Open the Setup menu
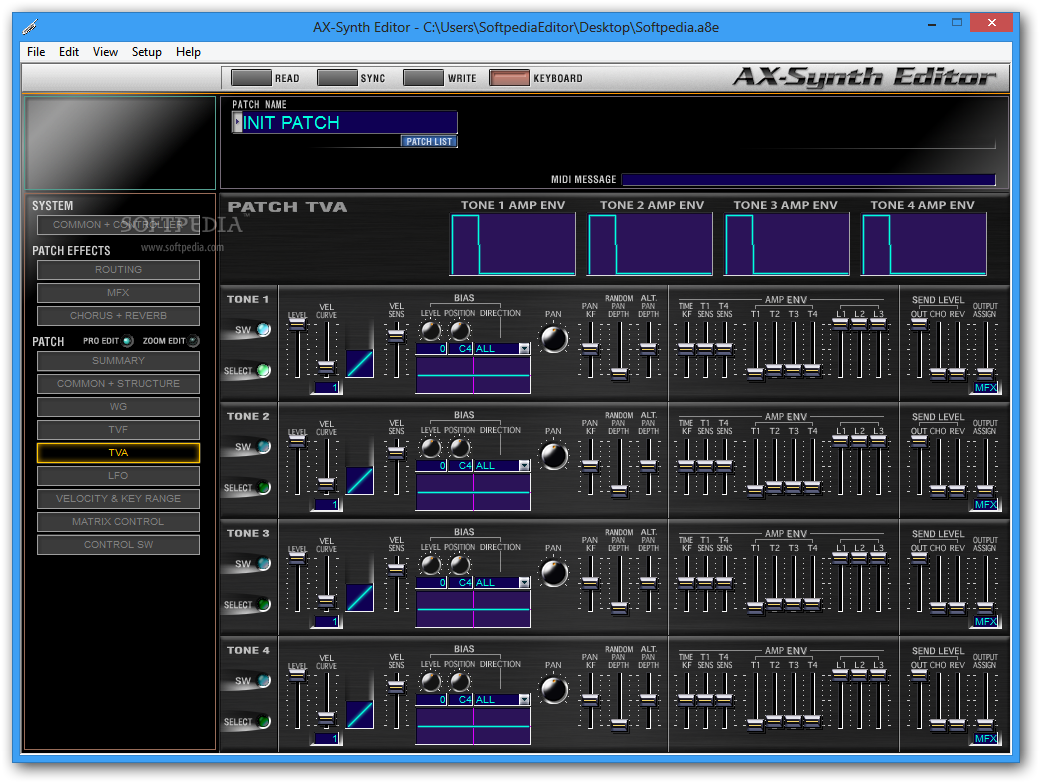 point(147,52)
